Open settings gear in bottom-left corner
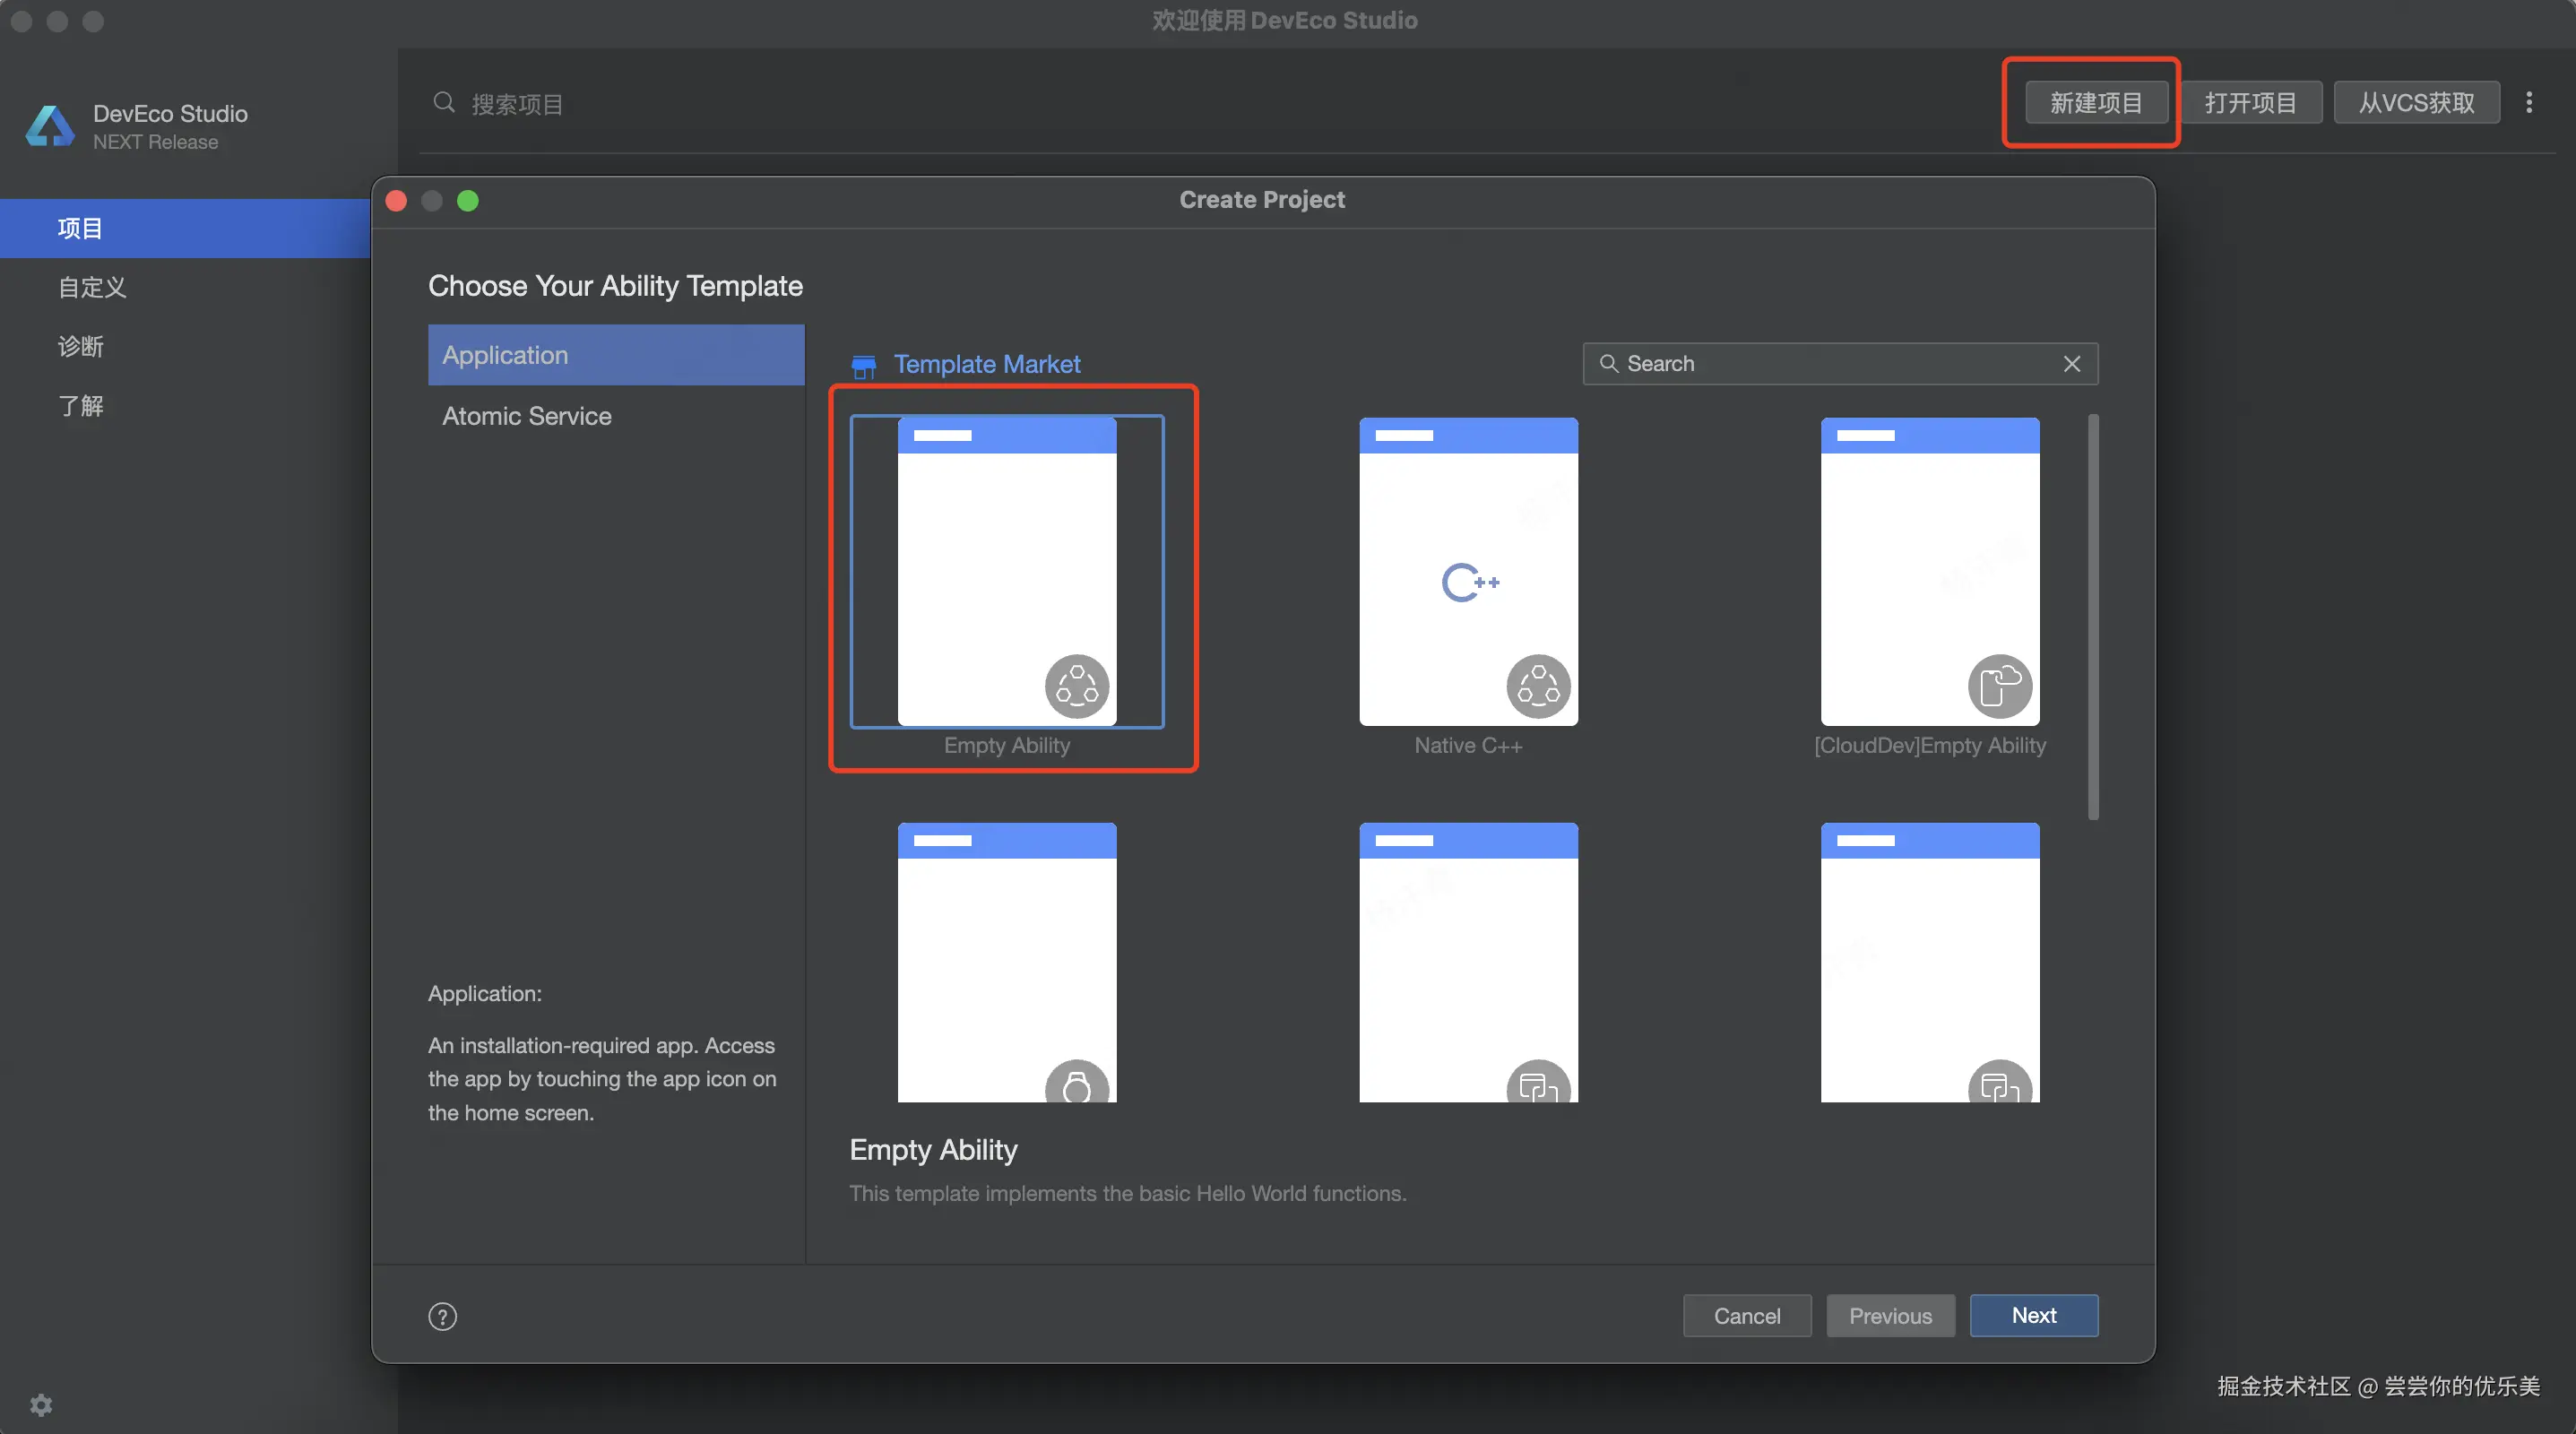The width and height of the screenshot is (2576, 1434). coord(41,1404)
